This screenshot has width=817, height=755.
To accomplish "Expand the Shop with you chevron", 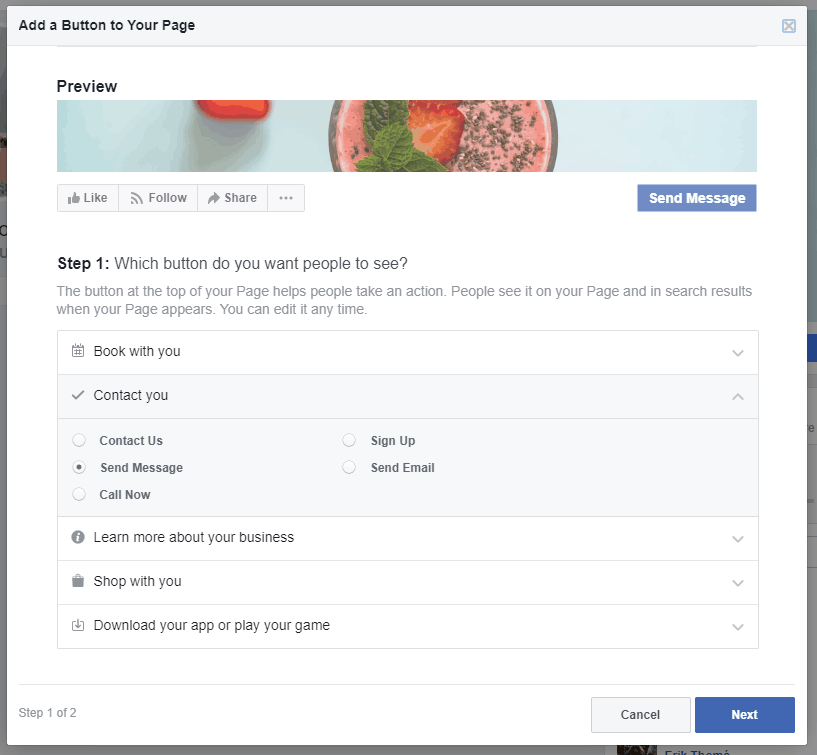I will pyautogui.click(x=738, y=583).
